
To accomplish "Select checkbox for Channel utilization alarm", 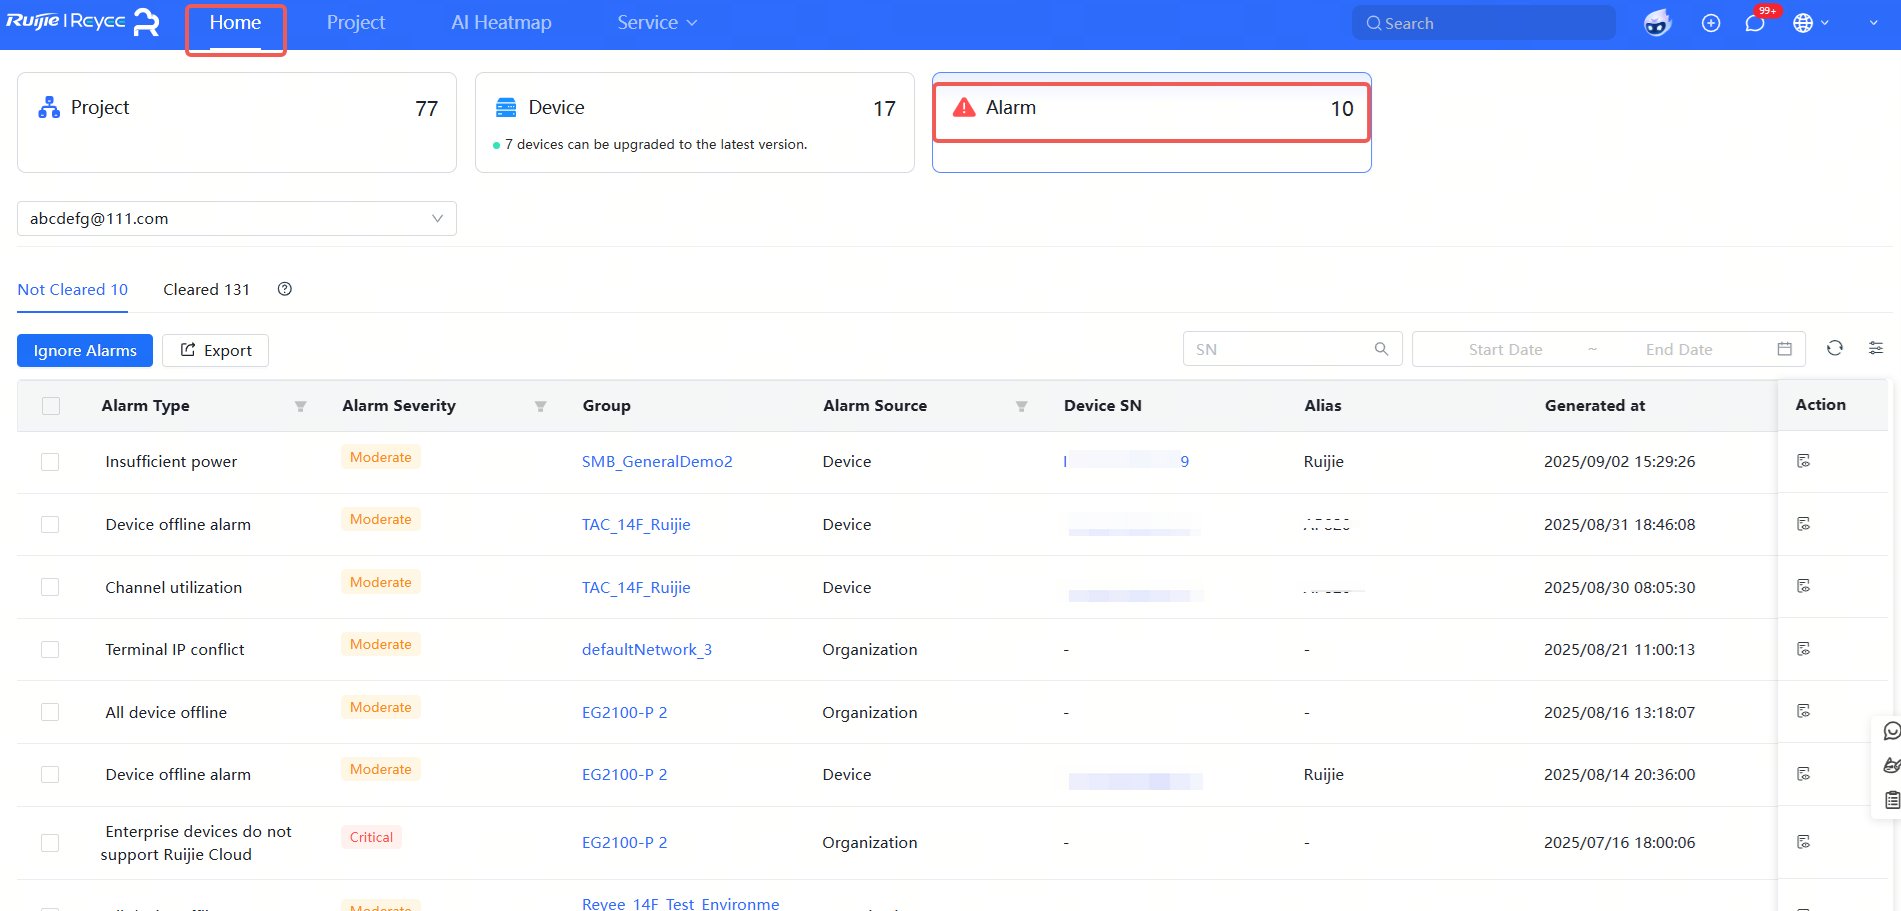I will coord(50,587).
